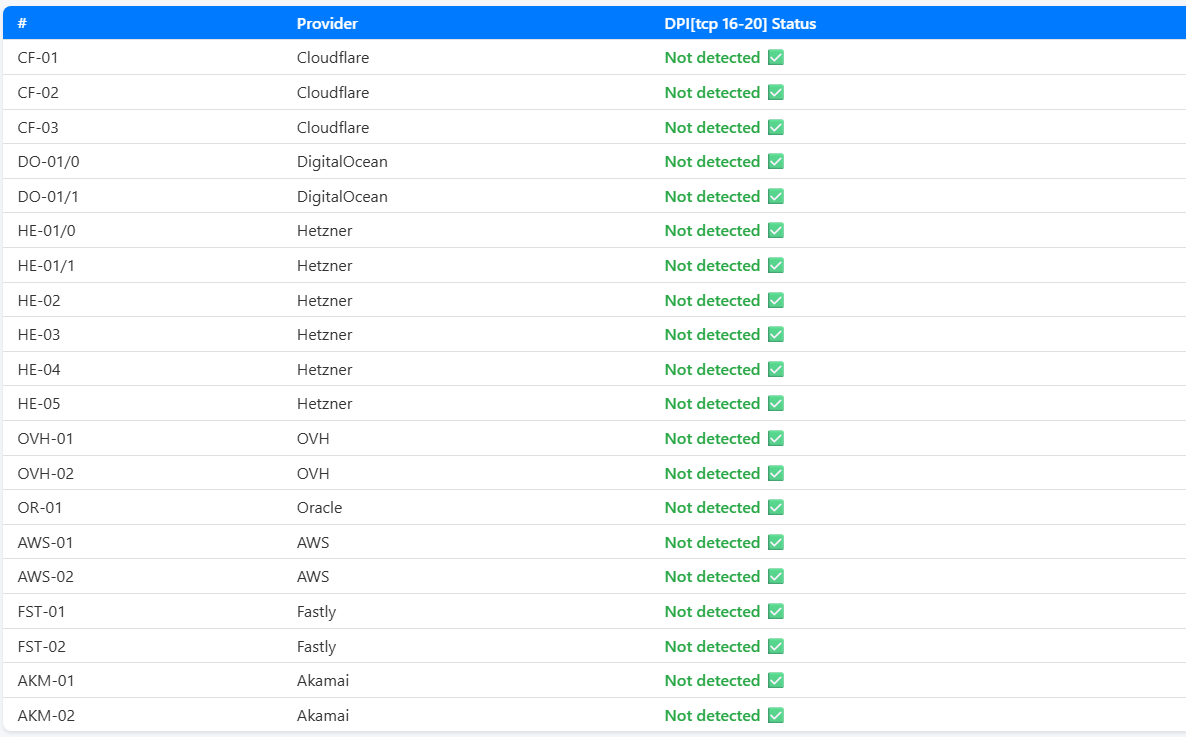Select the green checkmark for AWS-02

click(775, 577)
